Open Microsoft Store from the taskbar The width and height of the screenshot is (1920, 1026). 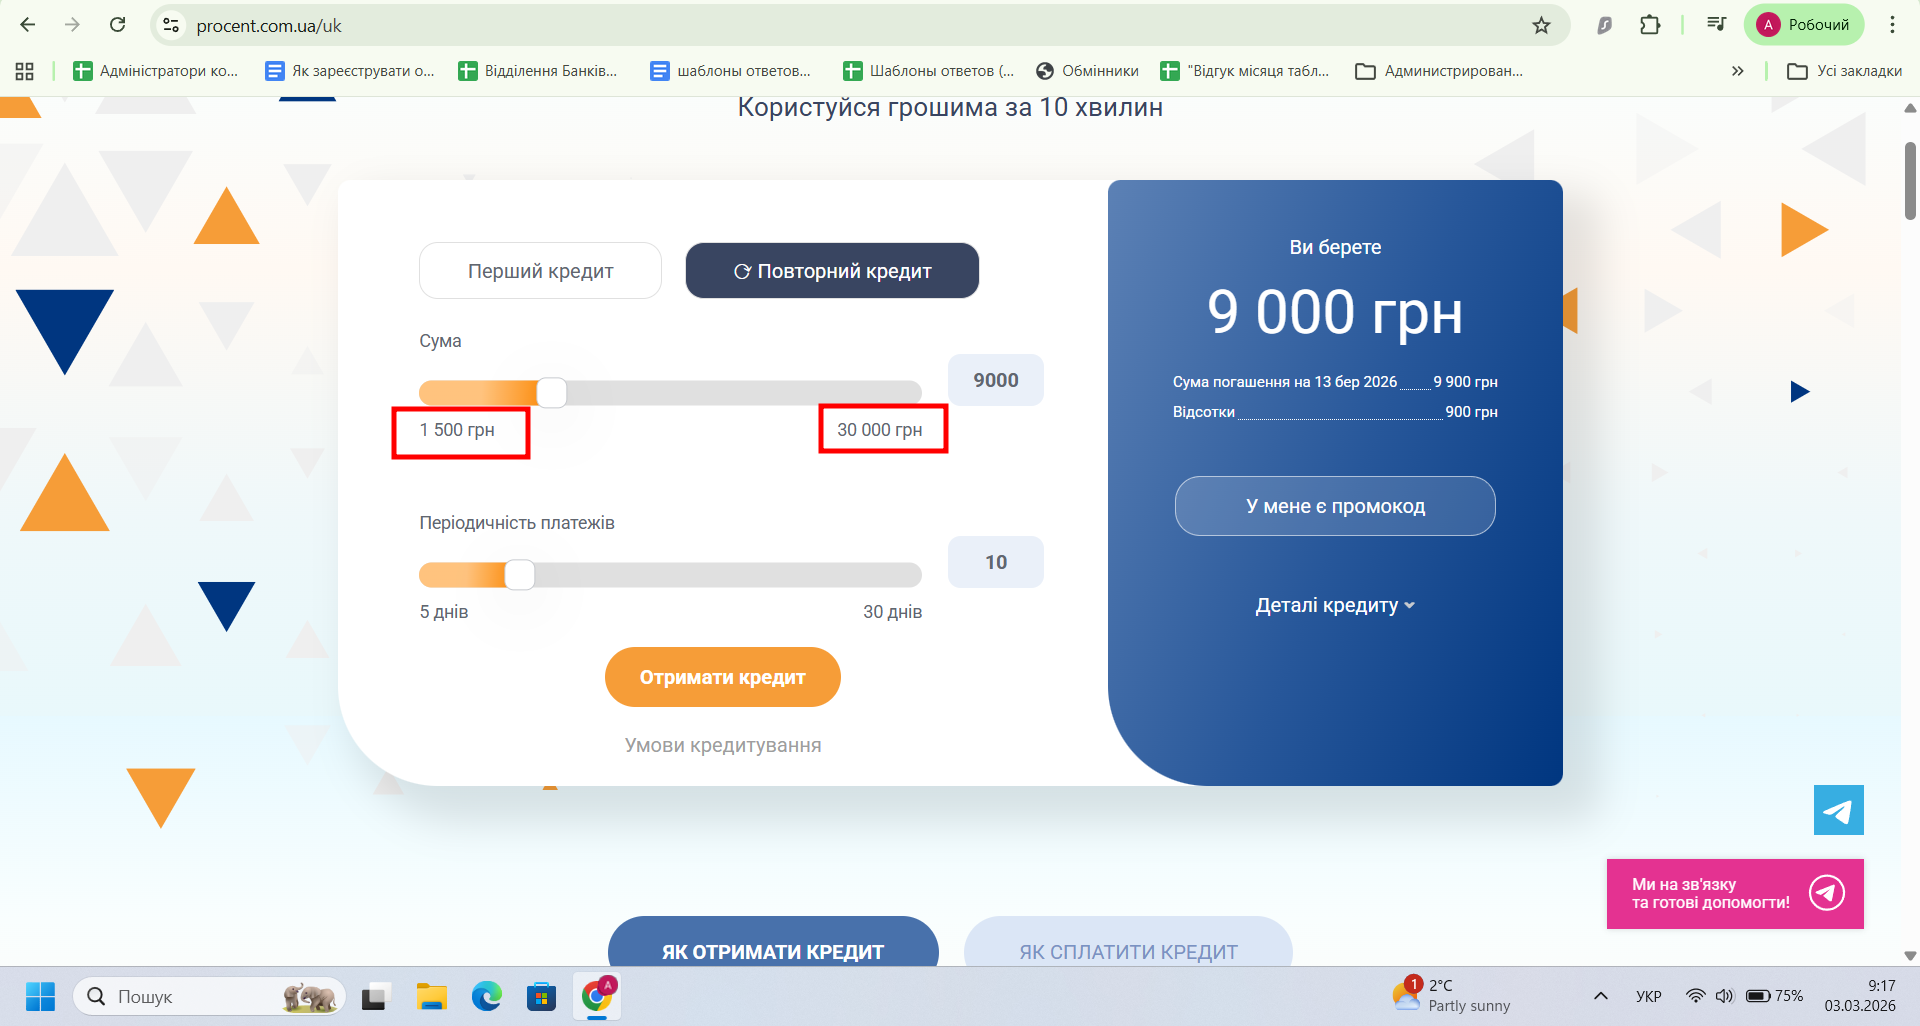click(541, 996)
